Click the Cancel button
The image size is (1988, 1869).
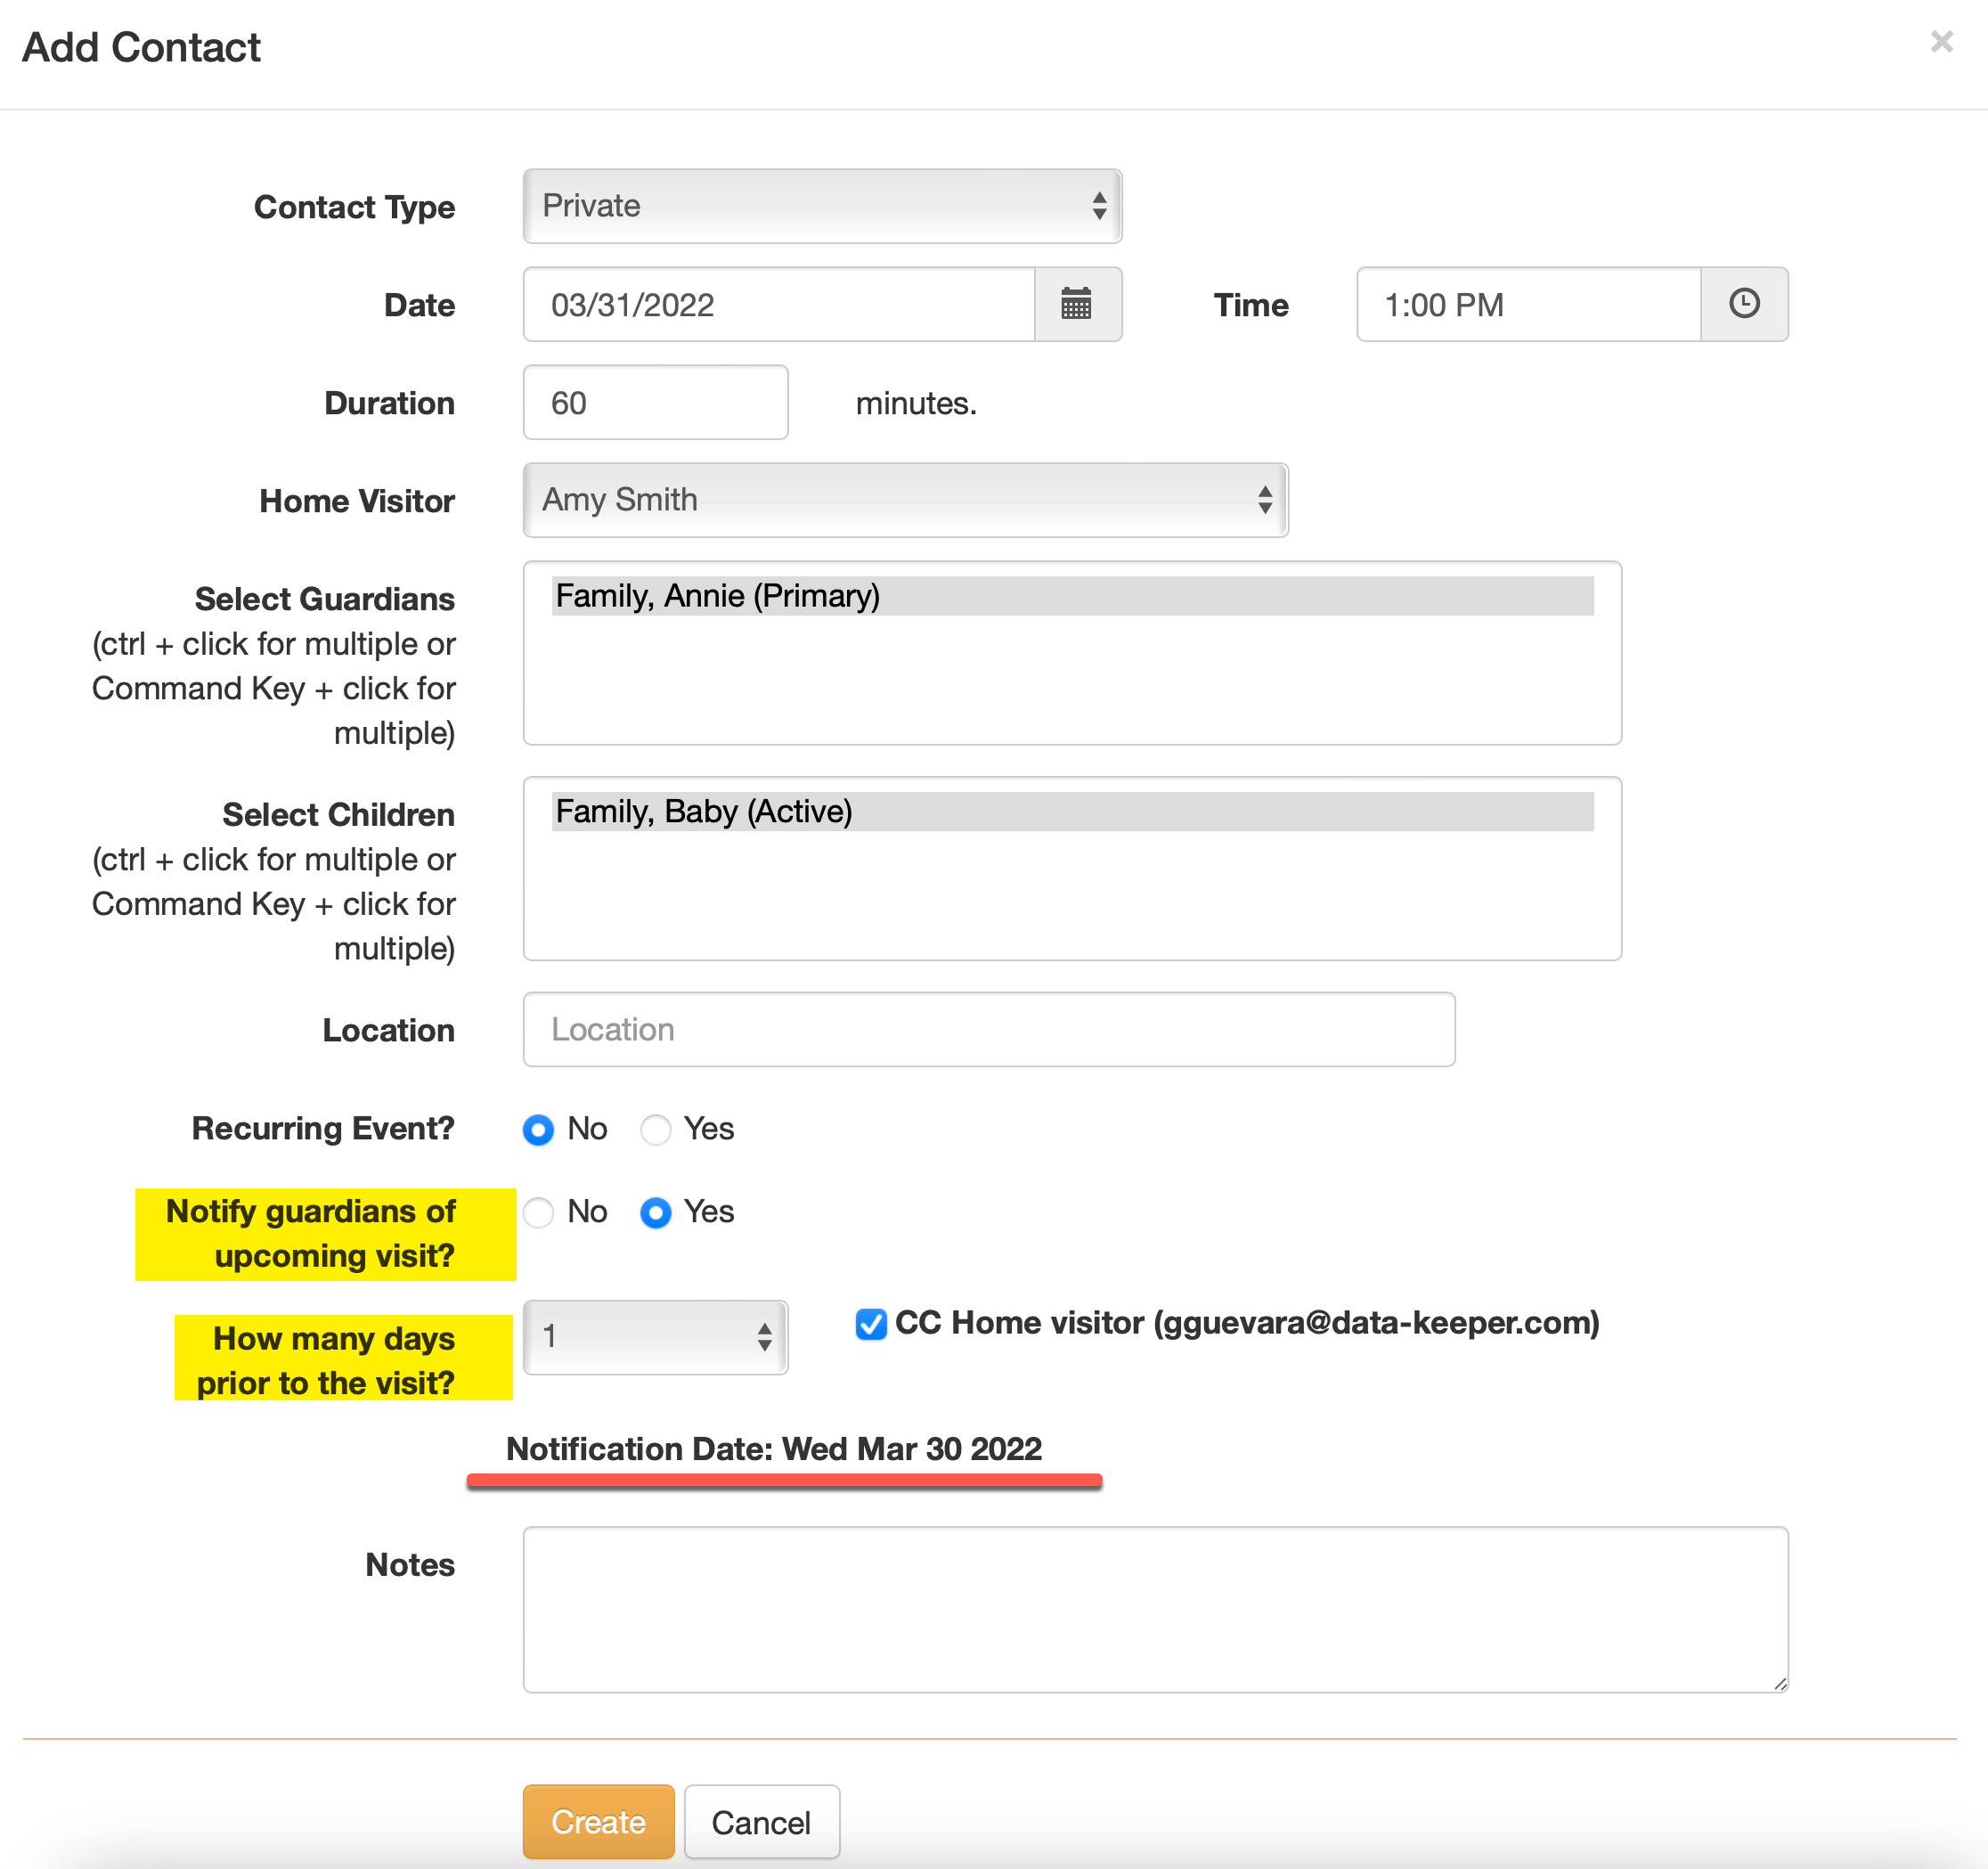coord(761,1822)
